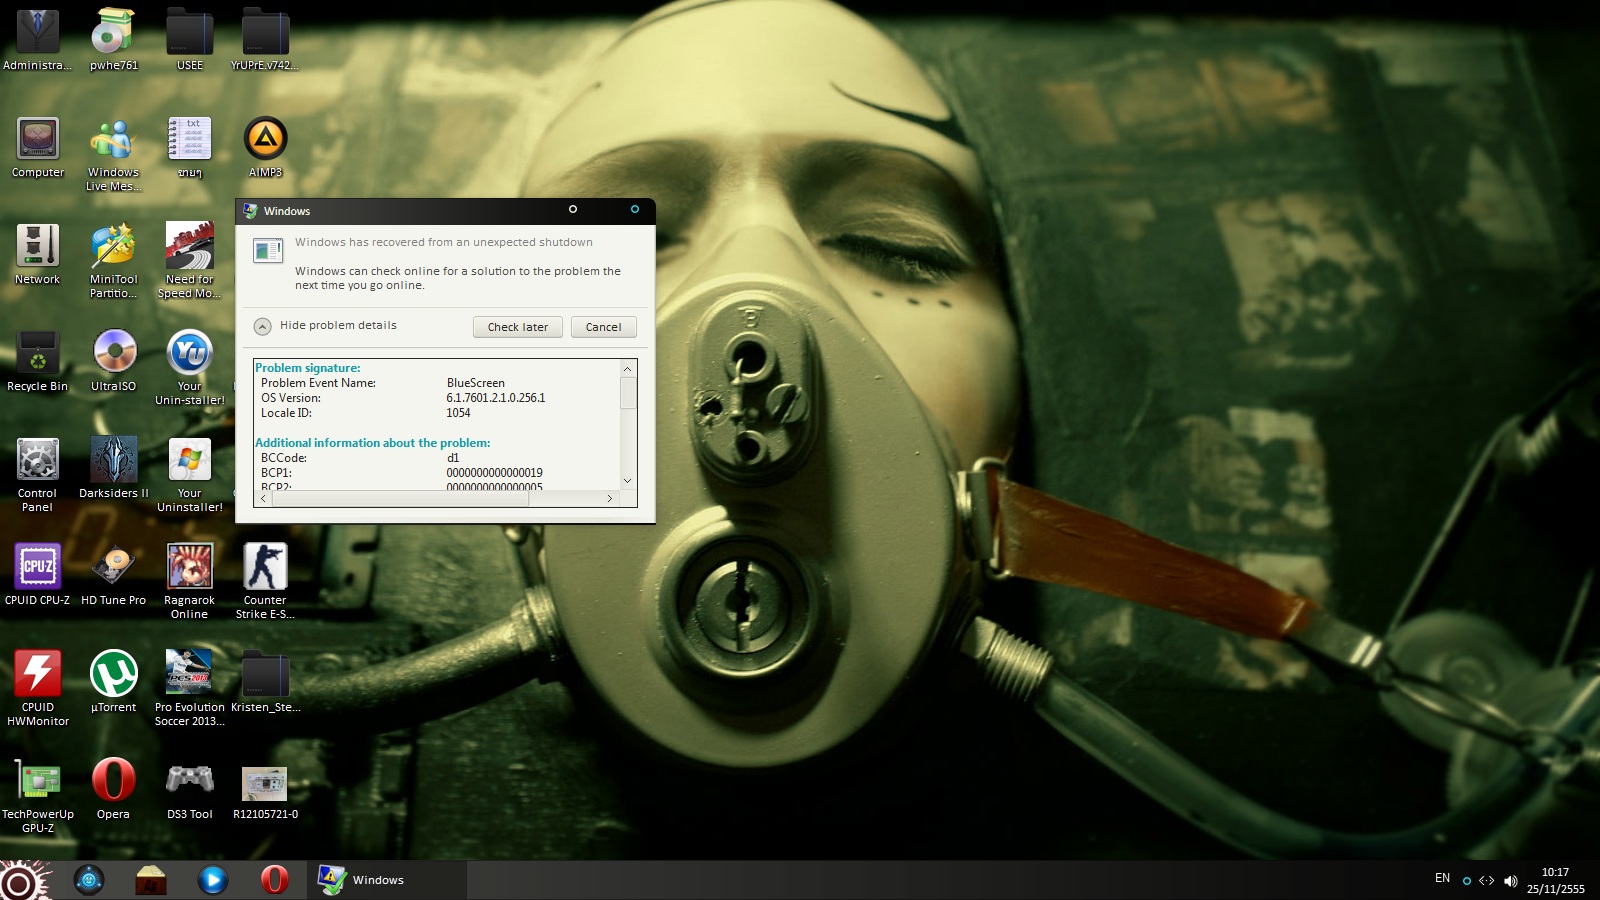Click the vertical scrollbar thumb in problem details
The image size is (1600, 900).
pos(628,393)
